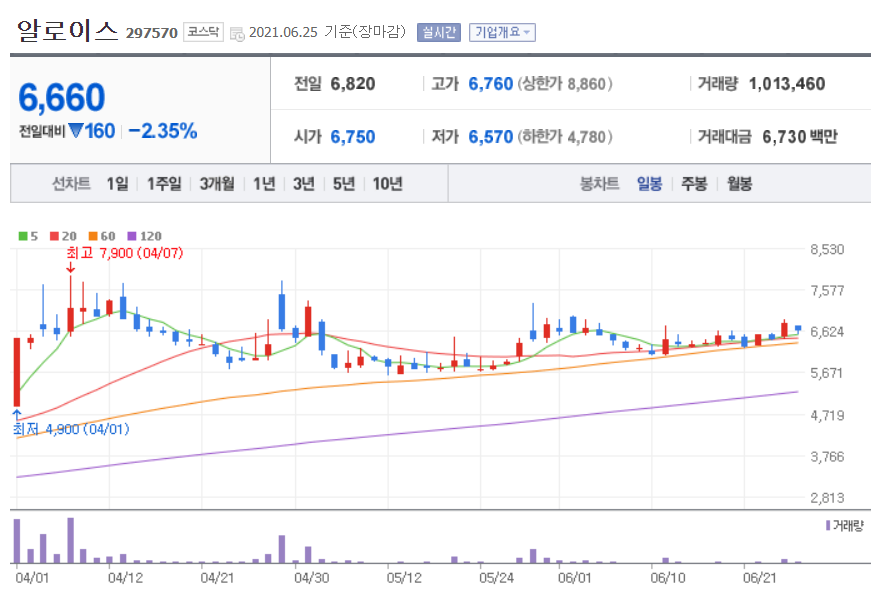Open the 기업개요 dropdown
871x591 pixels.
[x=502, y=32]
